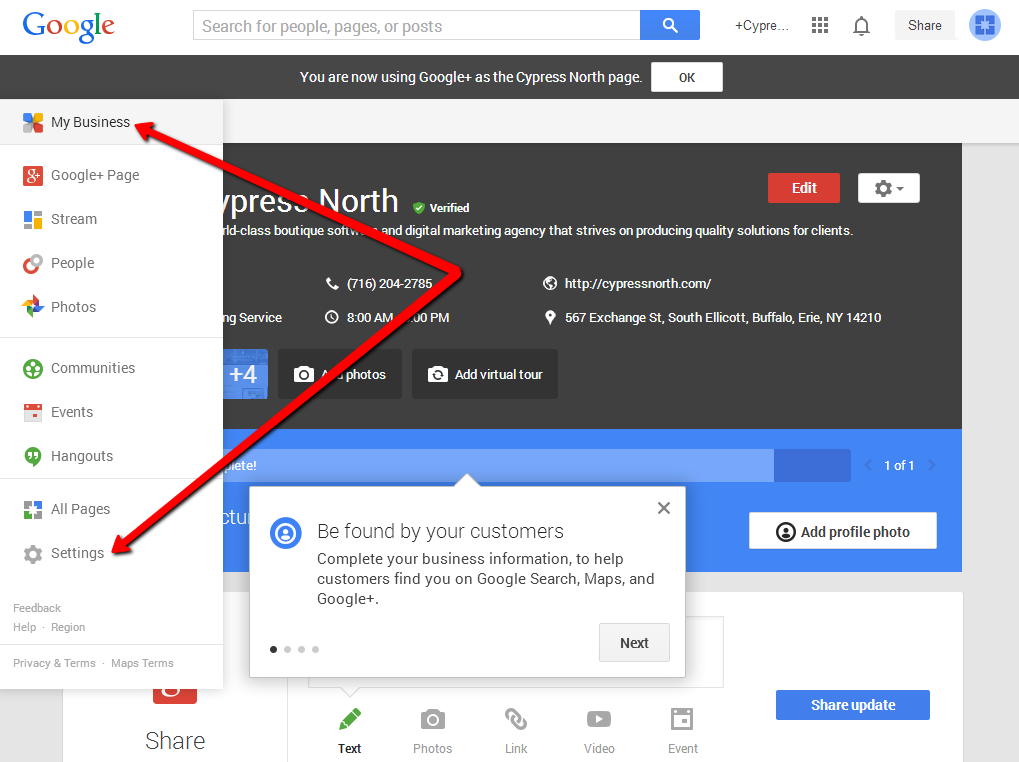Click the Verified badge
Screen dimensions: 1019x762
pos(441,208)
